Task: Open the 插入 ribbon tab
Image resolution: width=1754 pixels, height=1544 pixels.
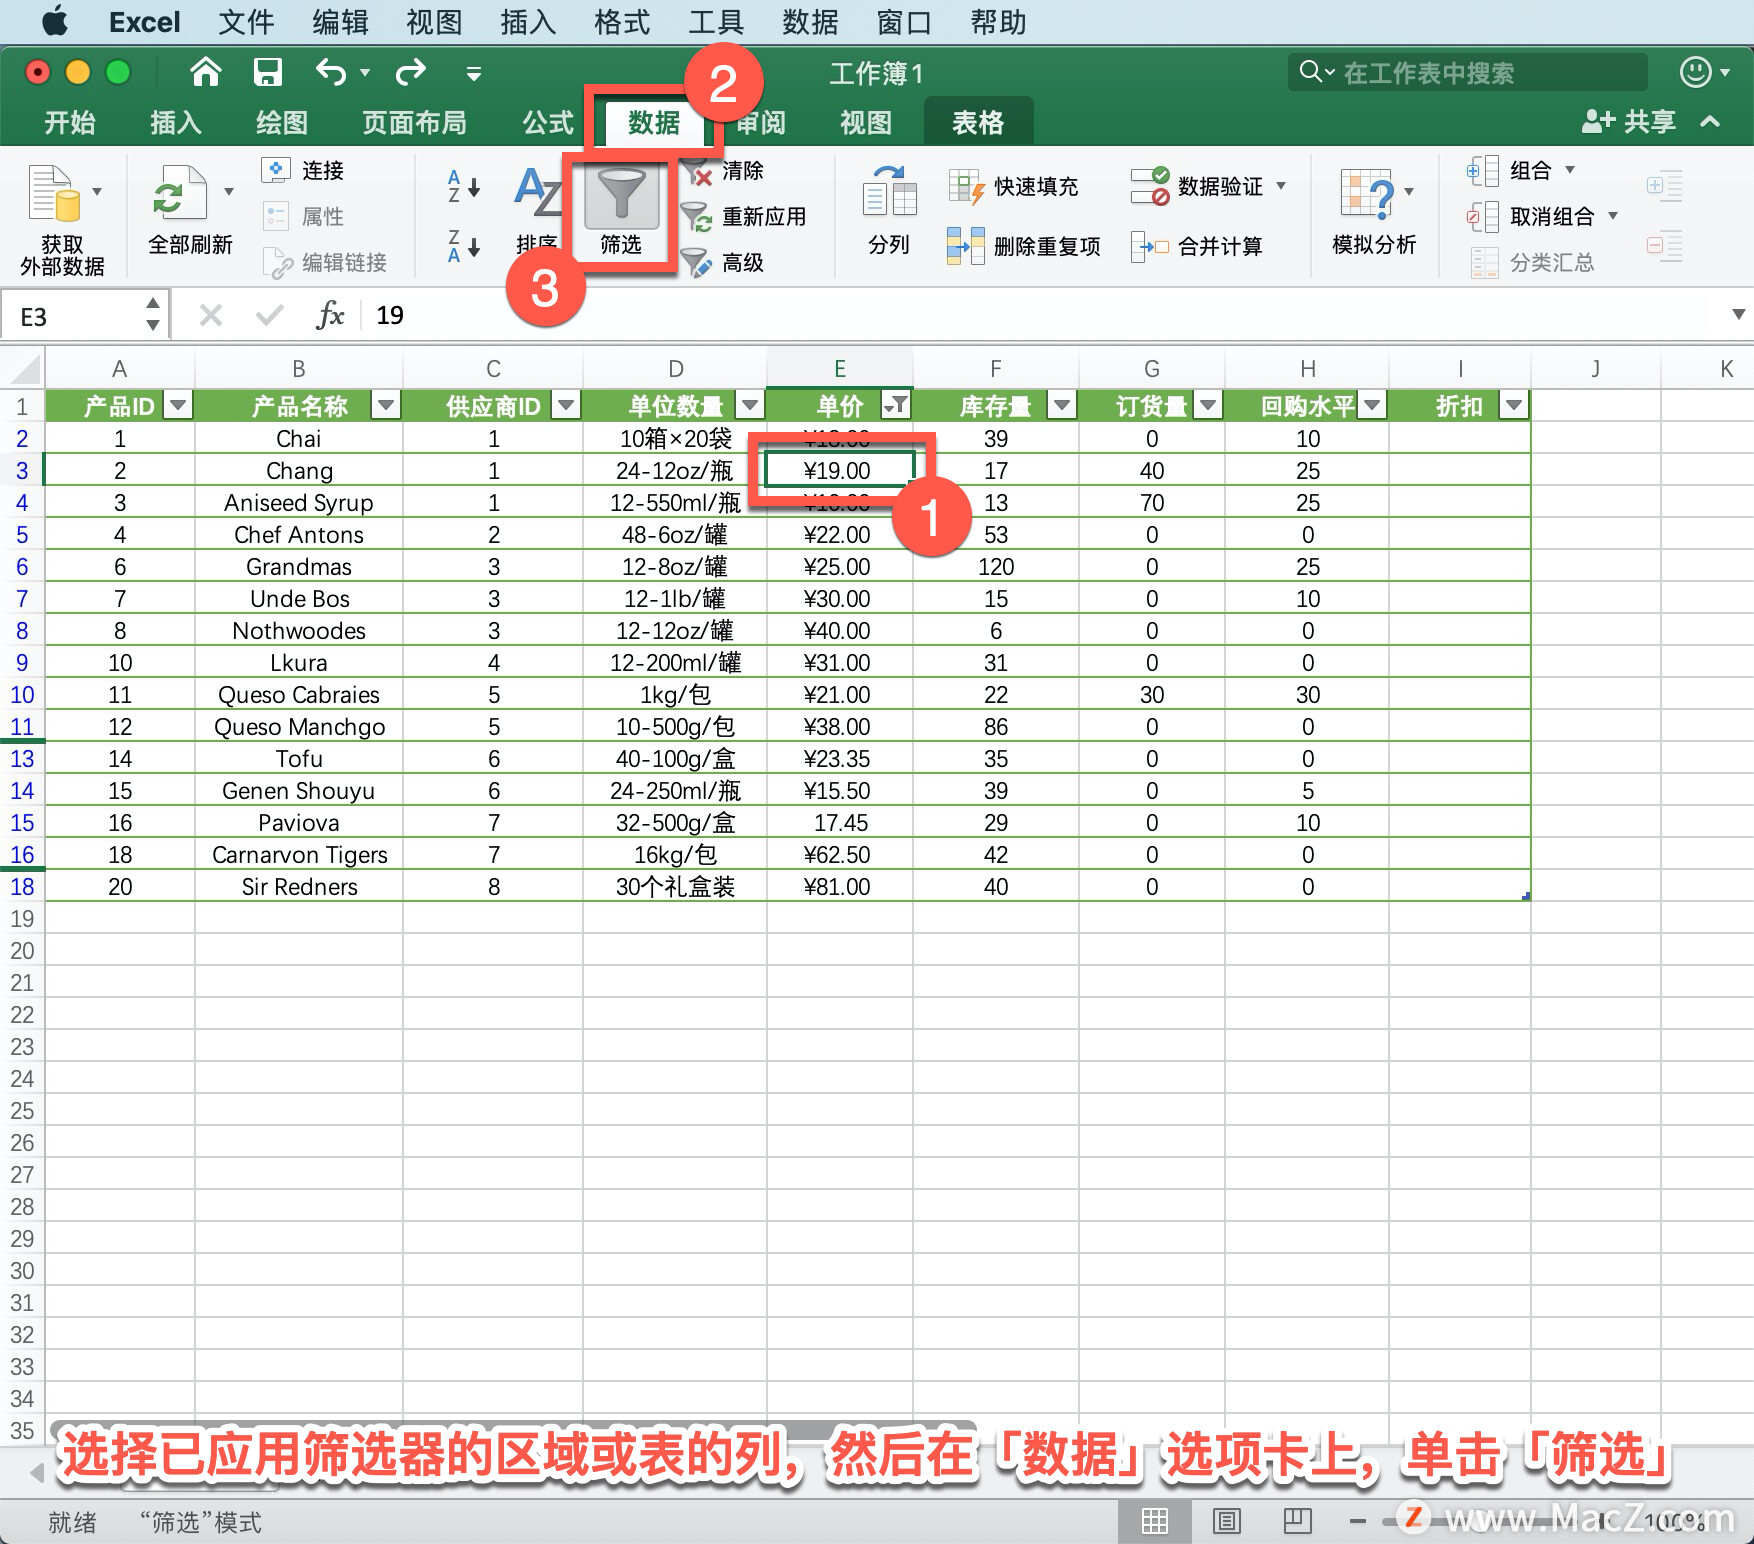Action: point(176,122)
